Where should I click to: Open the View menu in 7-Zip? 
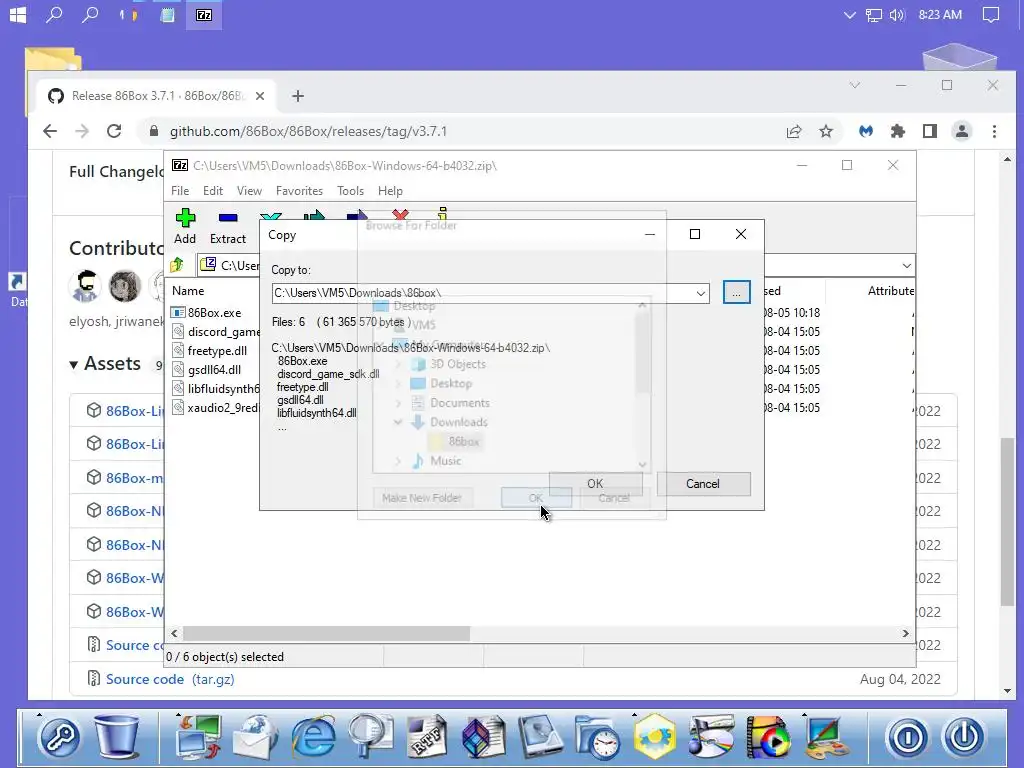249,191
